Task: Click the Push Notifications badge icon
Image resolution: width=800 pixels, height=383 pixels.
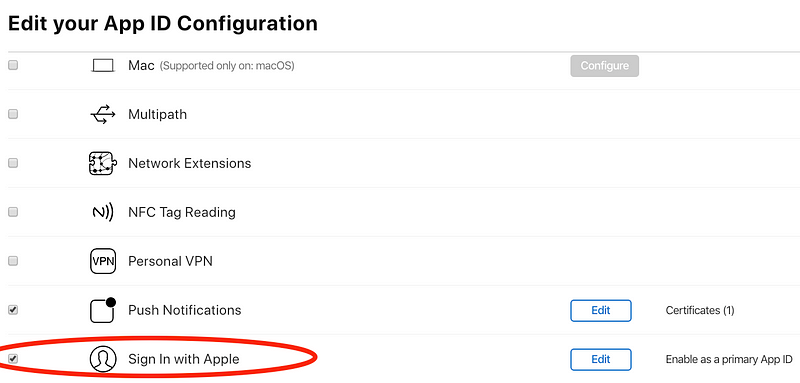Action: coord(103,310)
